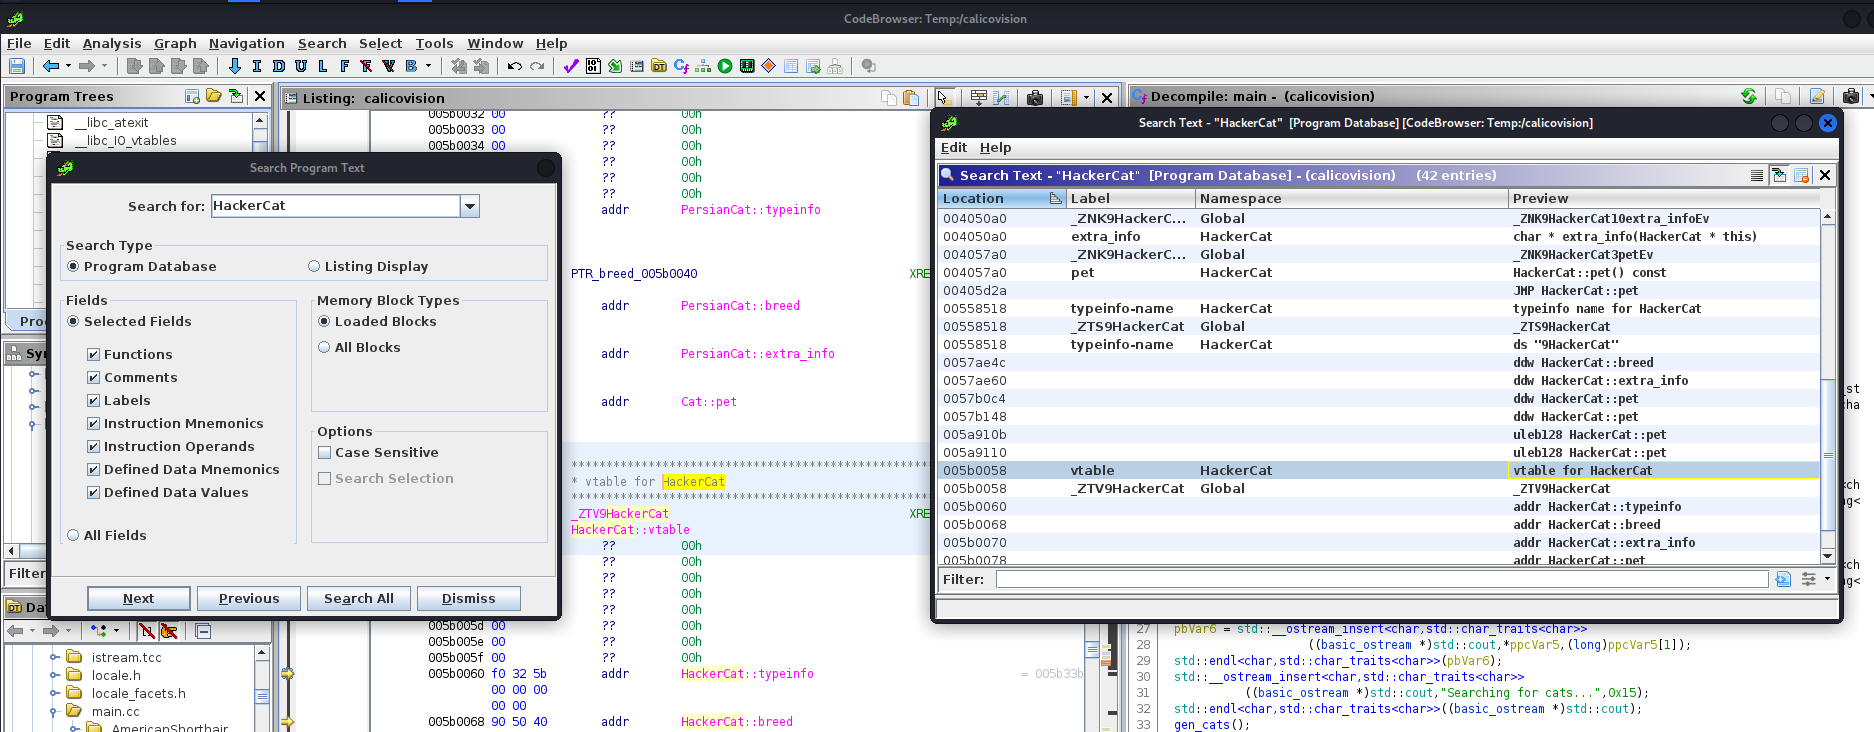Click the purple checkmark toolbar icon
Viewport: 1874px width, 732px height.
coord(571,66)
